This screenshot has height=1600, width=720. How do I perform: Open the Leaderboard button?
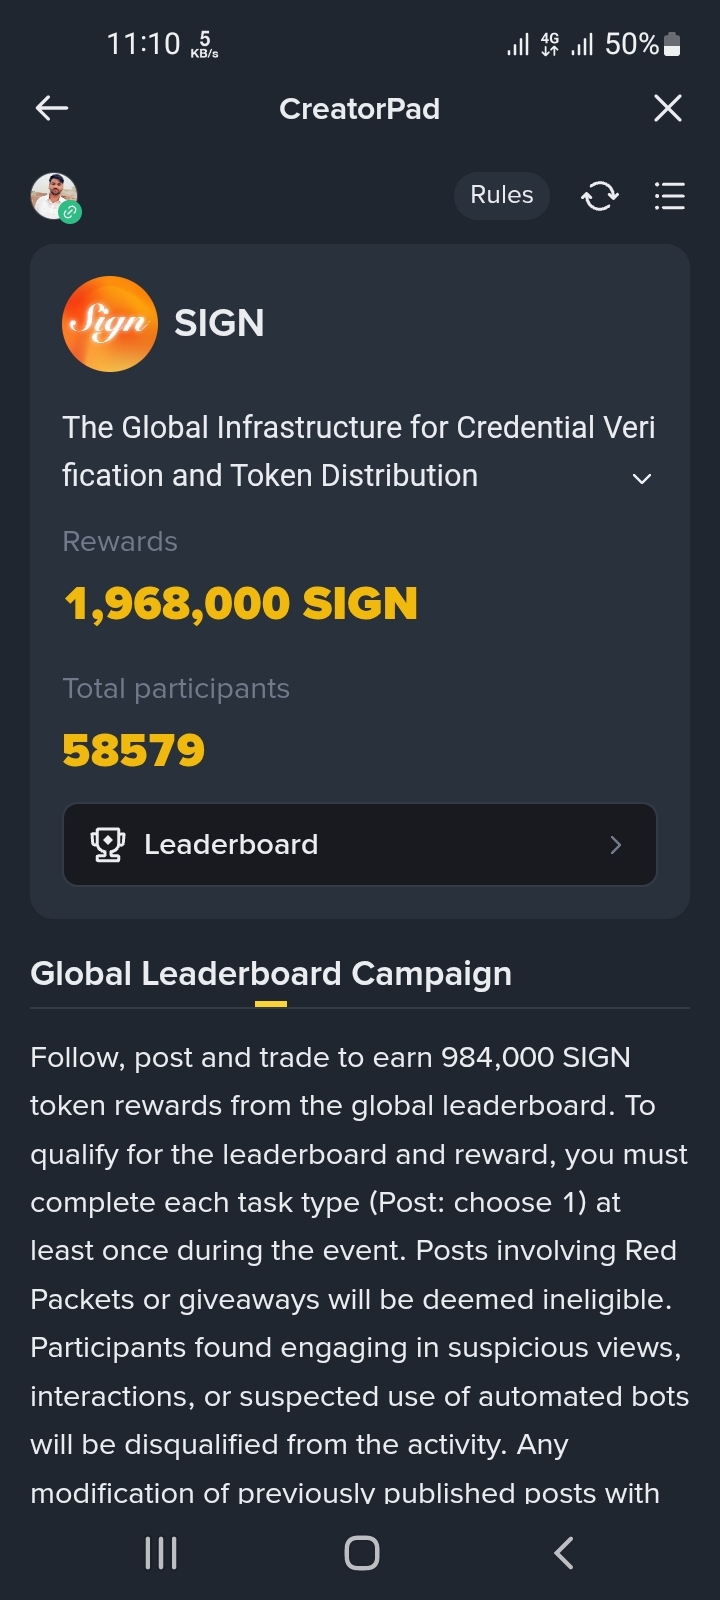(360, 845)
